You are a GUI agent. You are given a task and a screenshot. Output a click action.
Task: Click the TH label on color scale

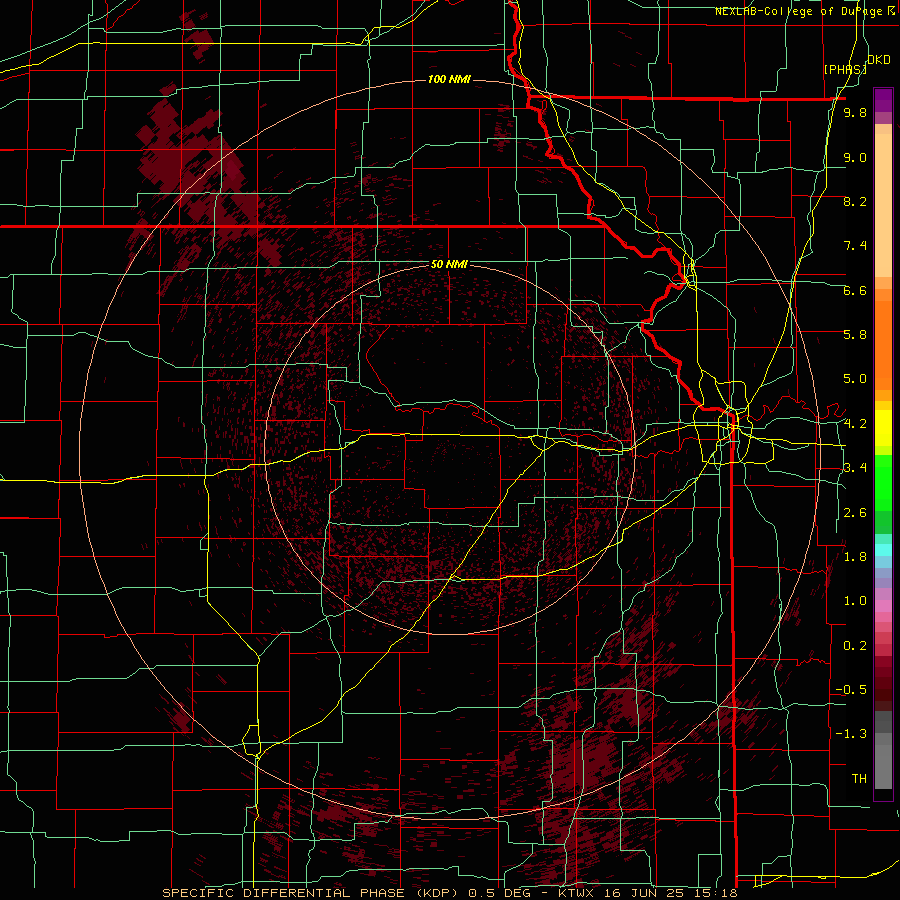click(x=859, y=778)
